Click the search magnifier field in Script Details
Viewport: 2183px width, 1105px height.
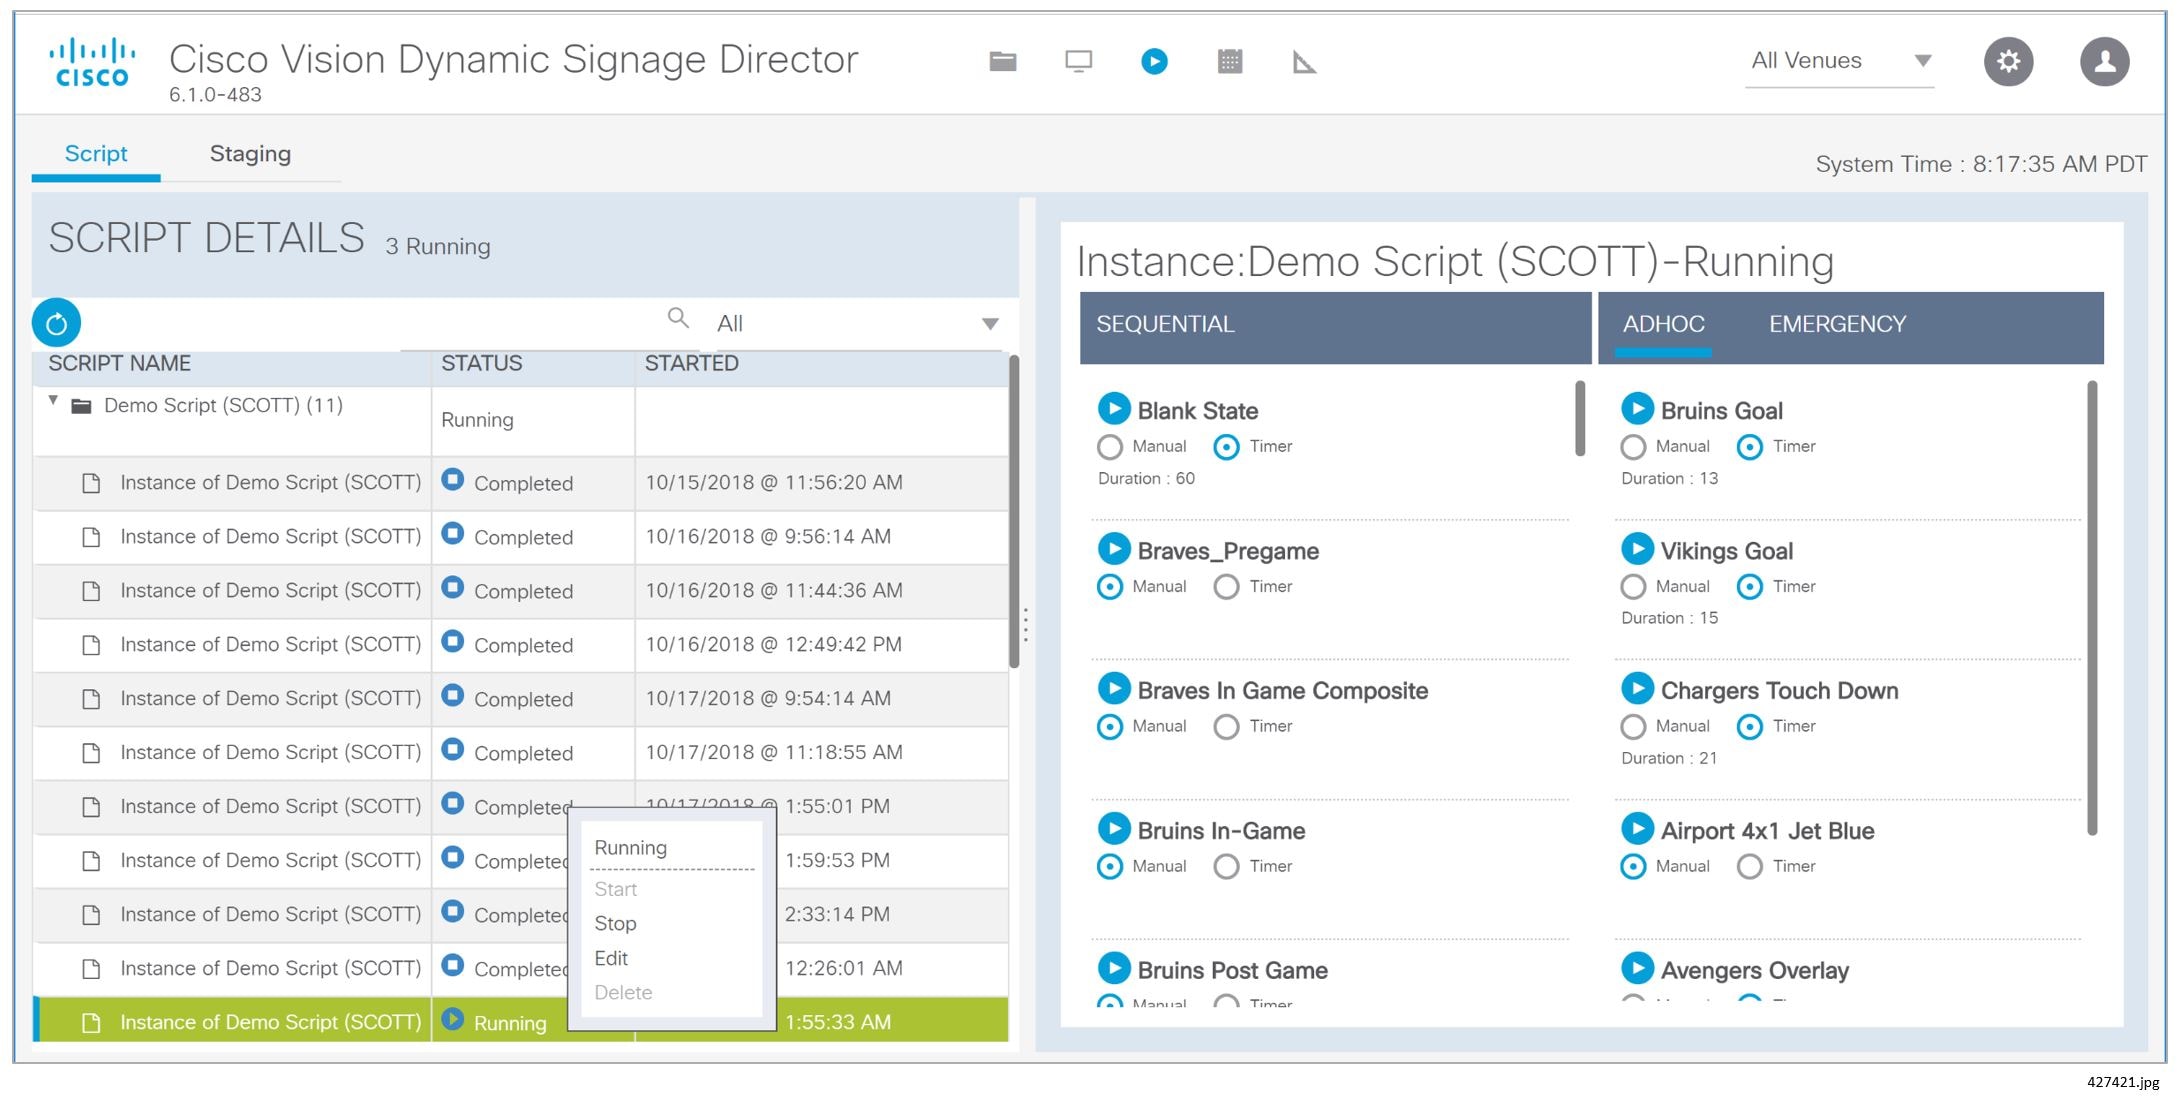[x=679, y=318]
